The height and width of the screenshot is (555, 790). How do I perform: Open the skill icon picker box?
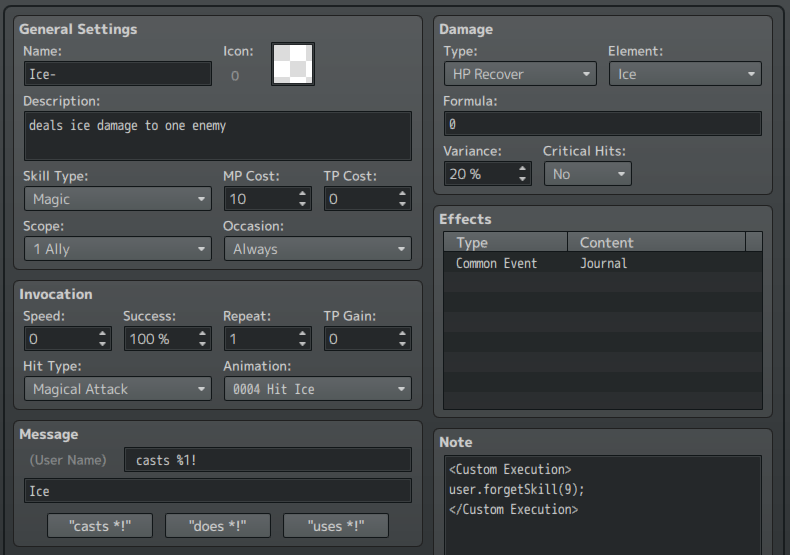pos(293,64)
